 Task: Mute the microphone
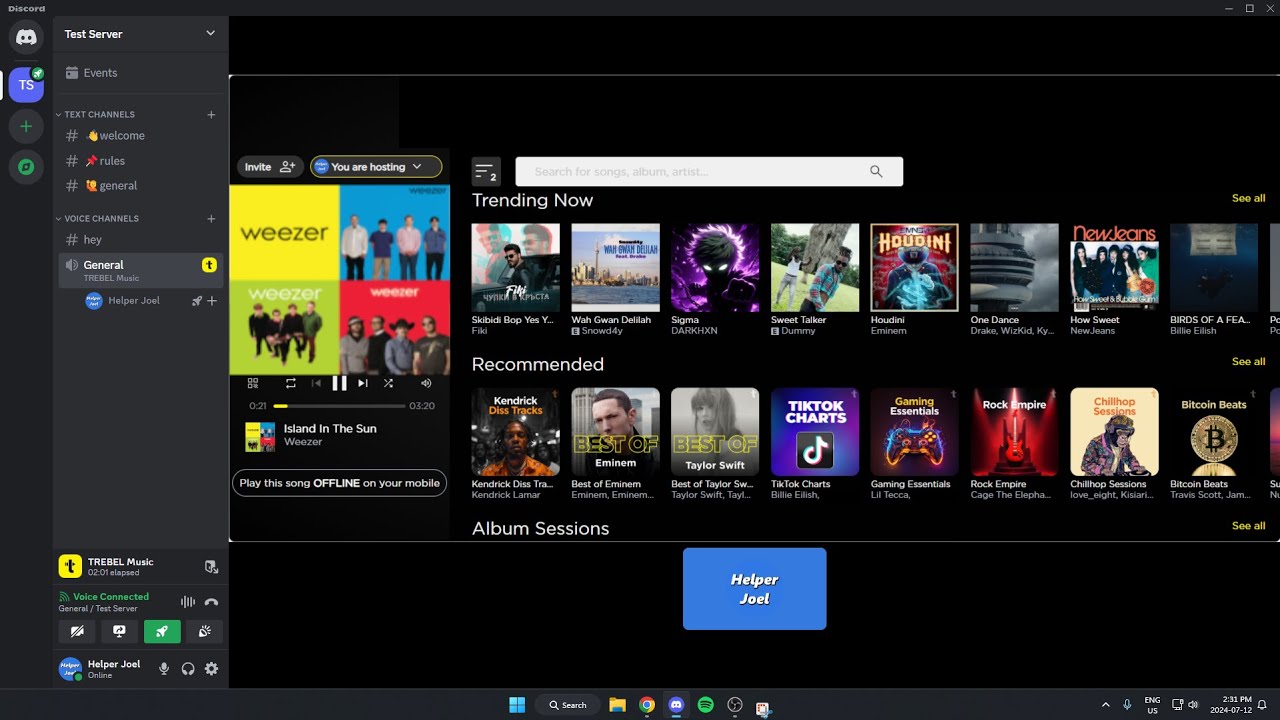(164, 669)
